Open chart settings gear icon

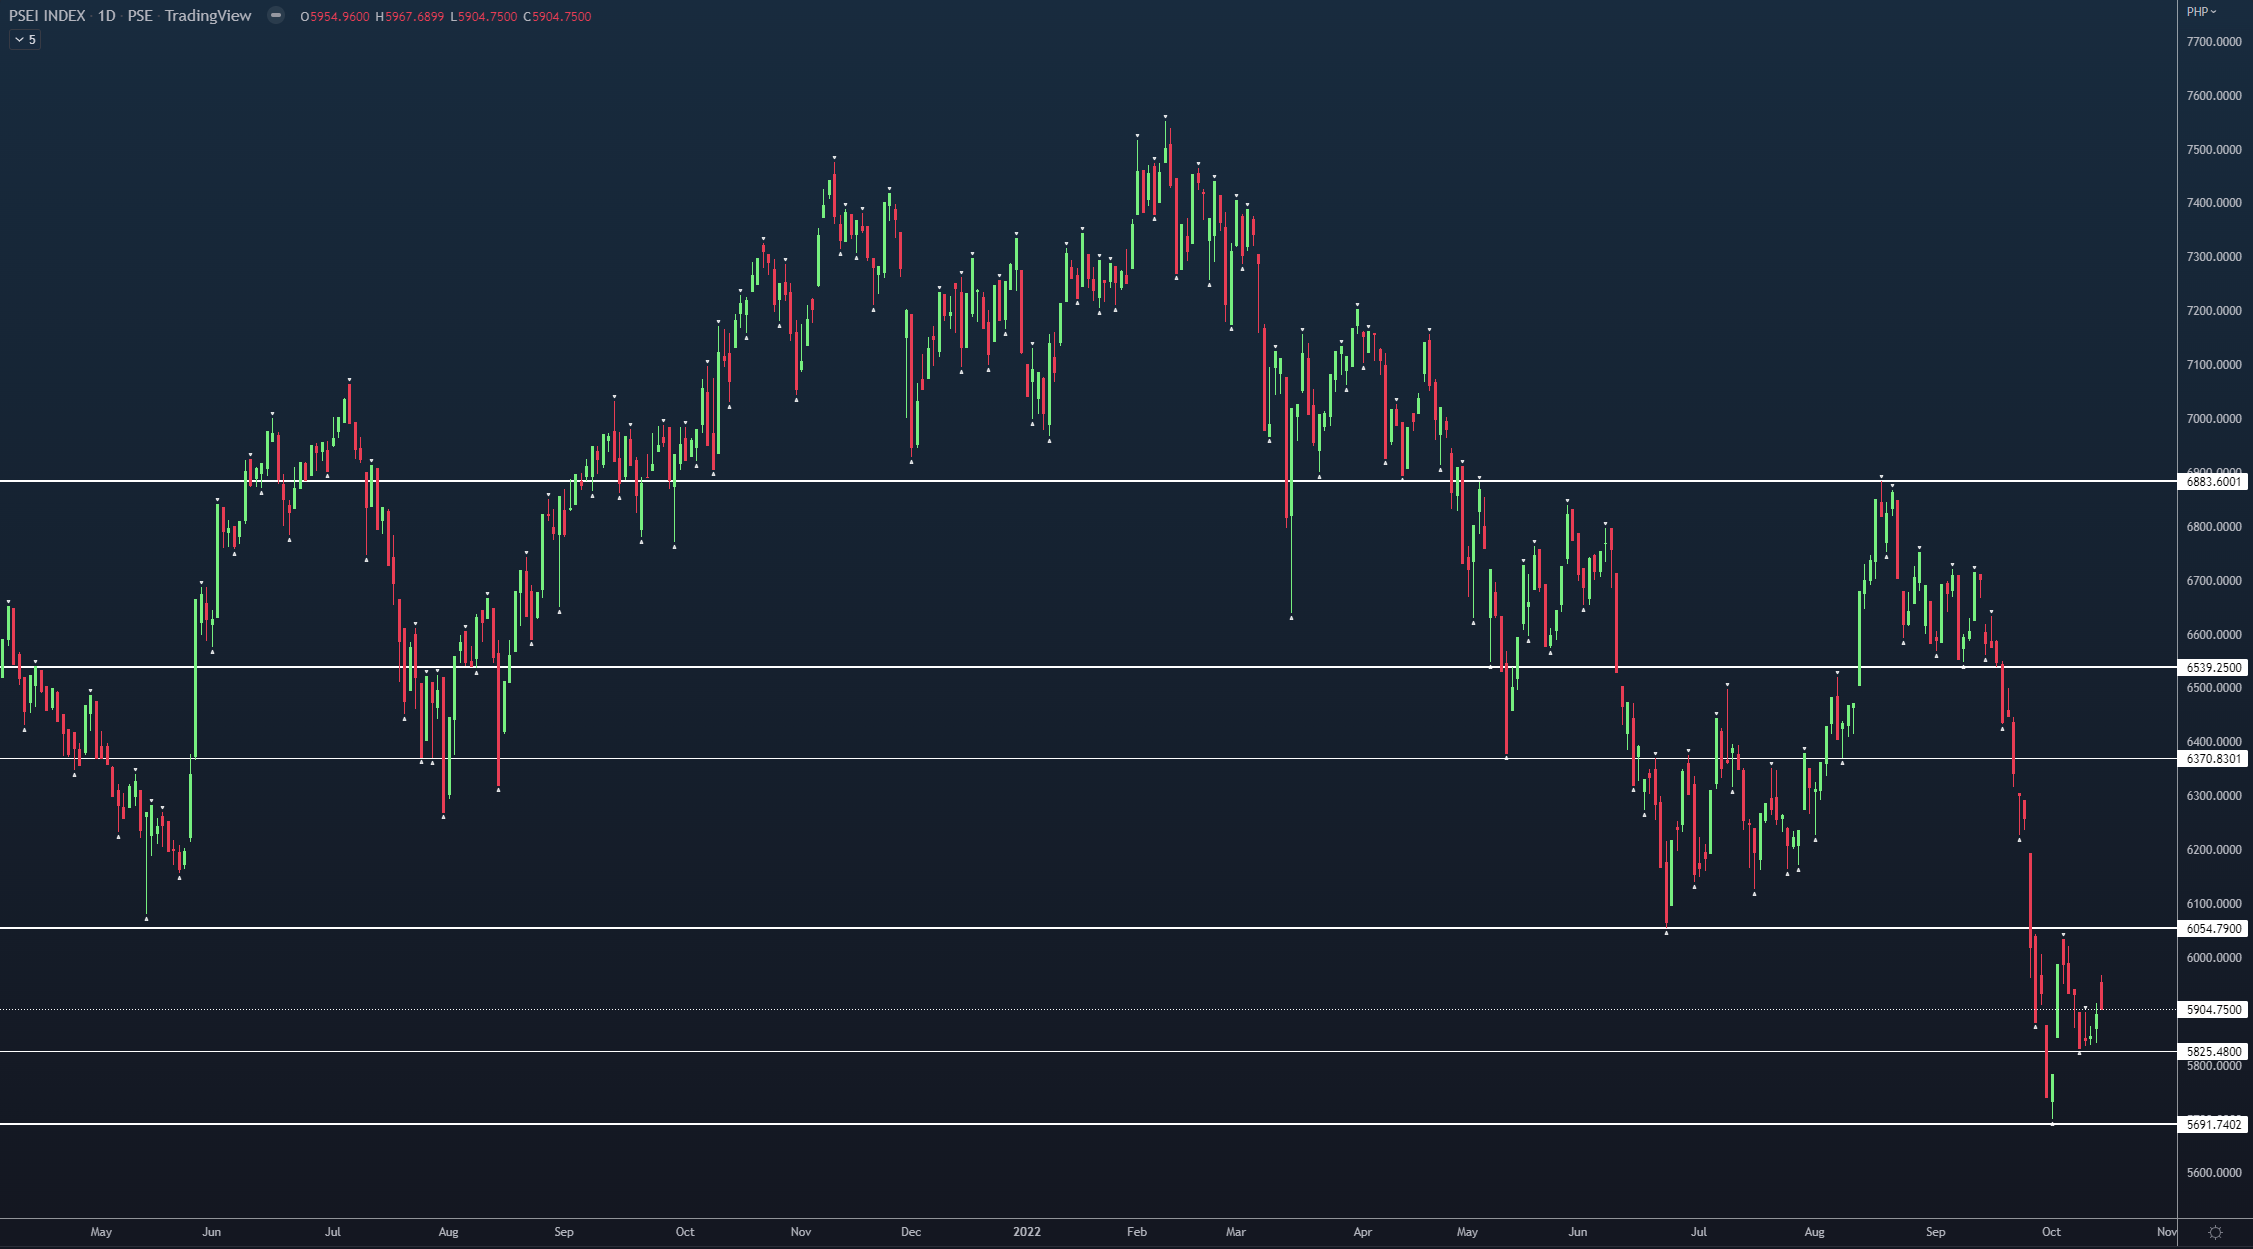click(2215, 1232)
